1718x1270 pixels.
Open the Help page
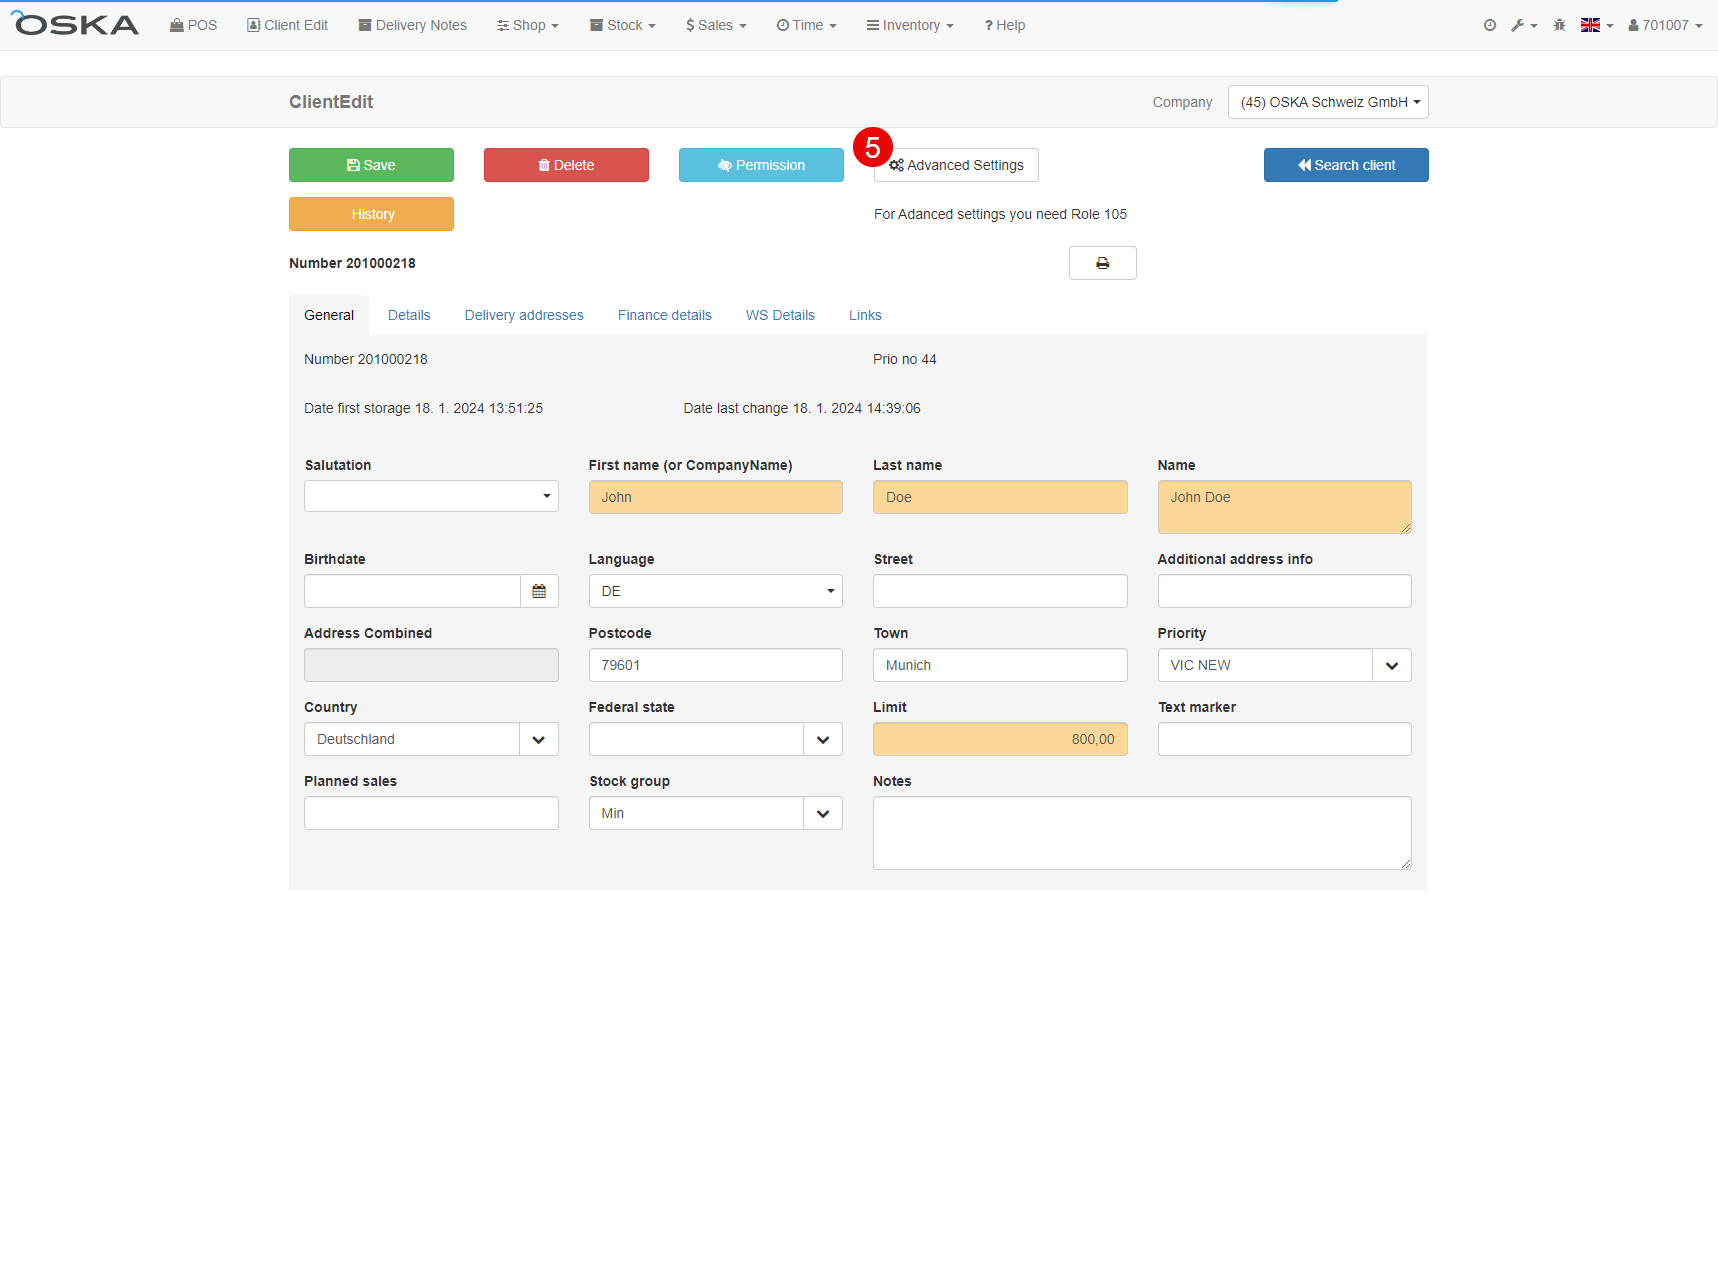coord(1005,25)
